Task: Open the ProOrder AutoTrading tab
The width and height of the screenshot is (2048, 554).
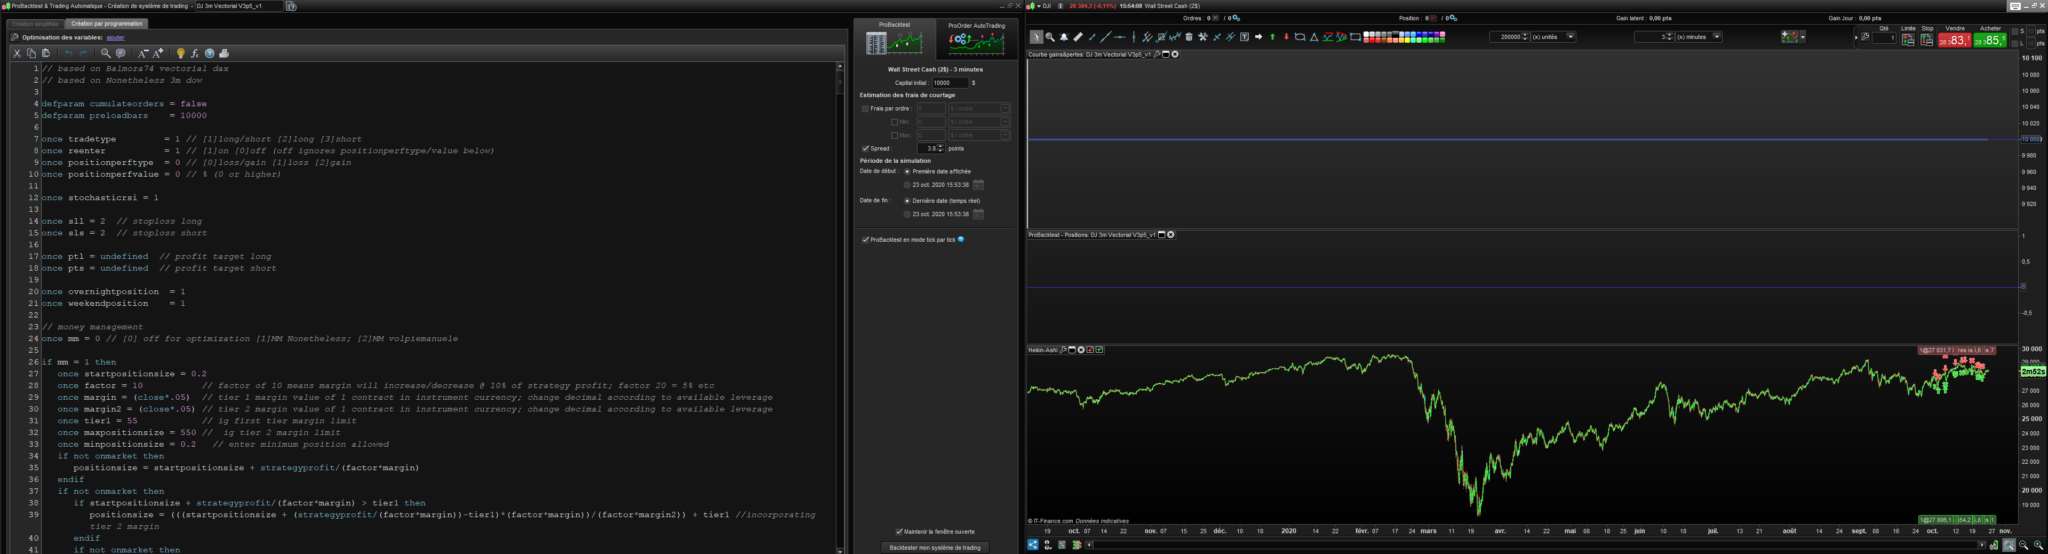Action: coord(976,39)
